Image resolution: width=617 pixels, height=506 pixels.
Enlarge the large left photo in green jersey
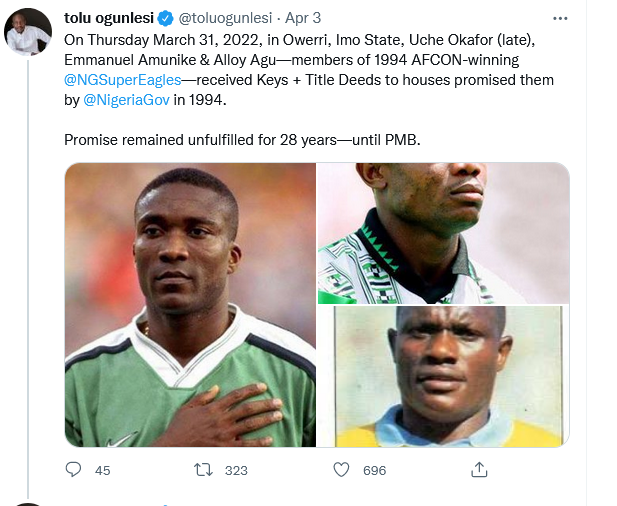click(x=190, y=304)
